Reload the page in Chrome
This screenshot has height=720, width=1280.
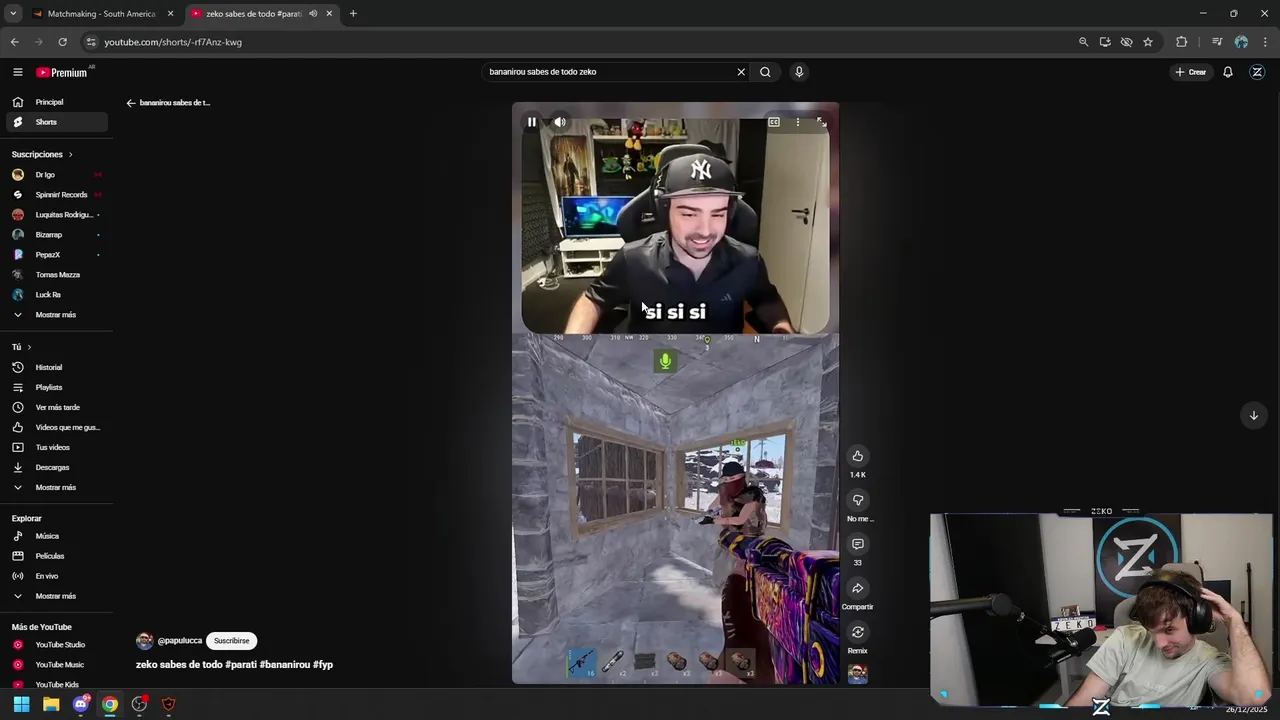coord(62,42)
